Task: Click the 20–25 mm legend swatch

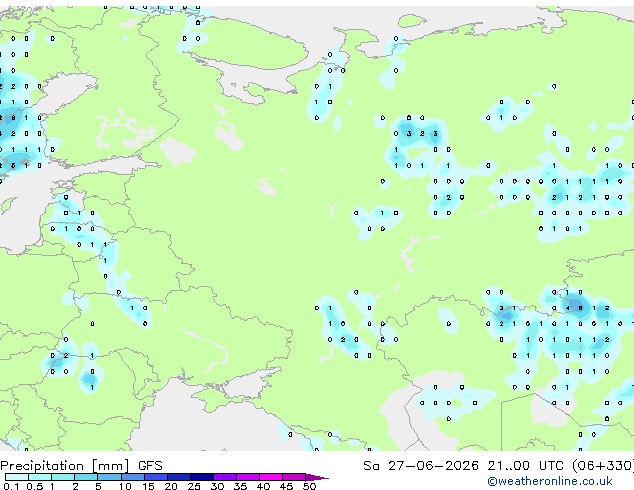Action: pos(179,477)
